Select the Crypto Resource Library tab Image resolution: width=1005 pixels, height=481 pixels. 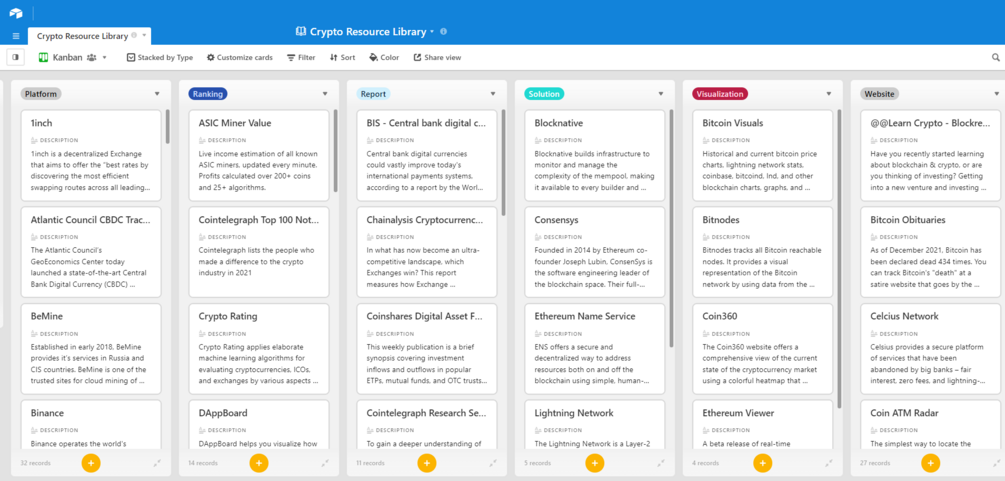point(83,36)
